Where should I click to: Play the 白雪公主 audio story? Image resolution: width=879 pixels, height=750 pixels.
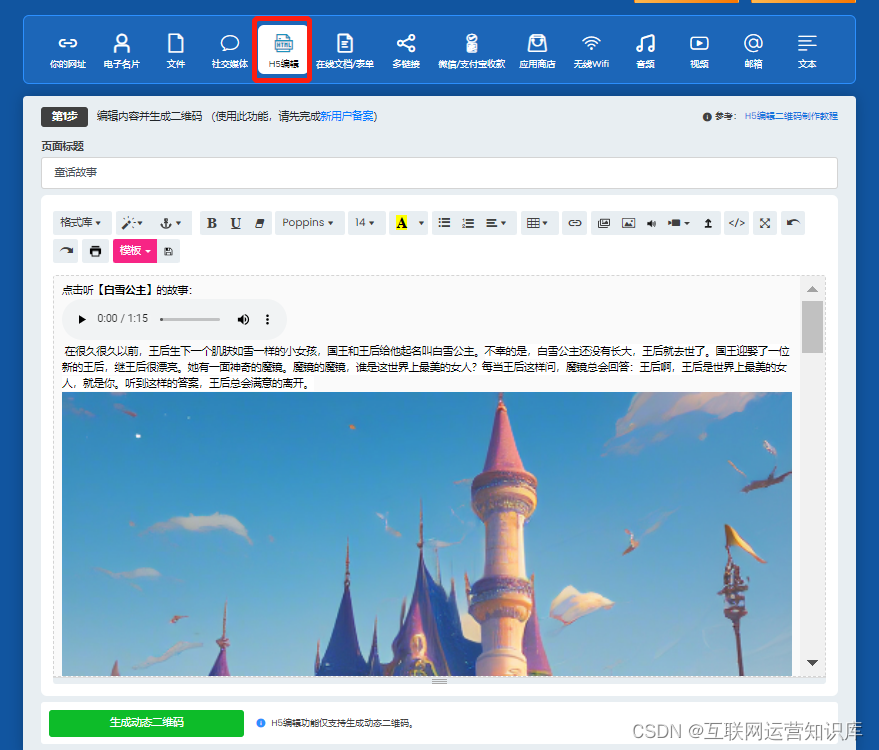click(82, 319)
